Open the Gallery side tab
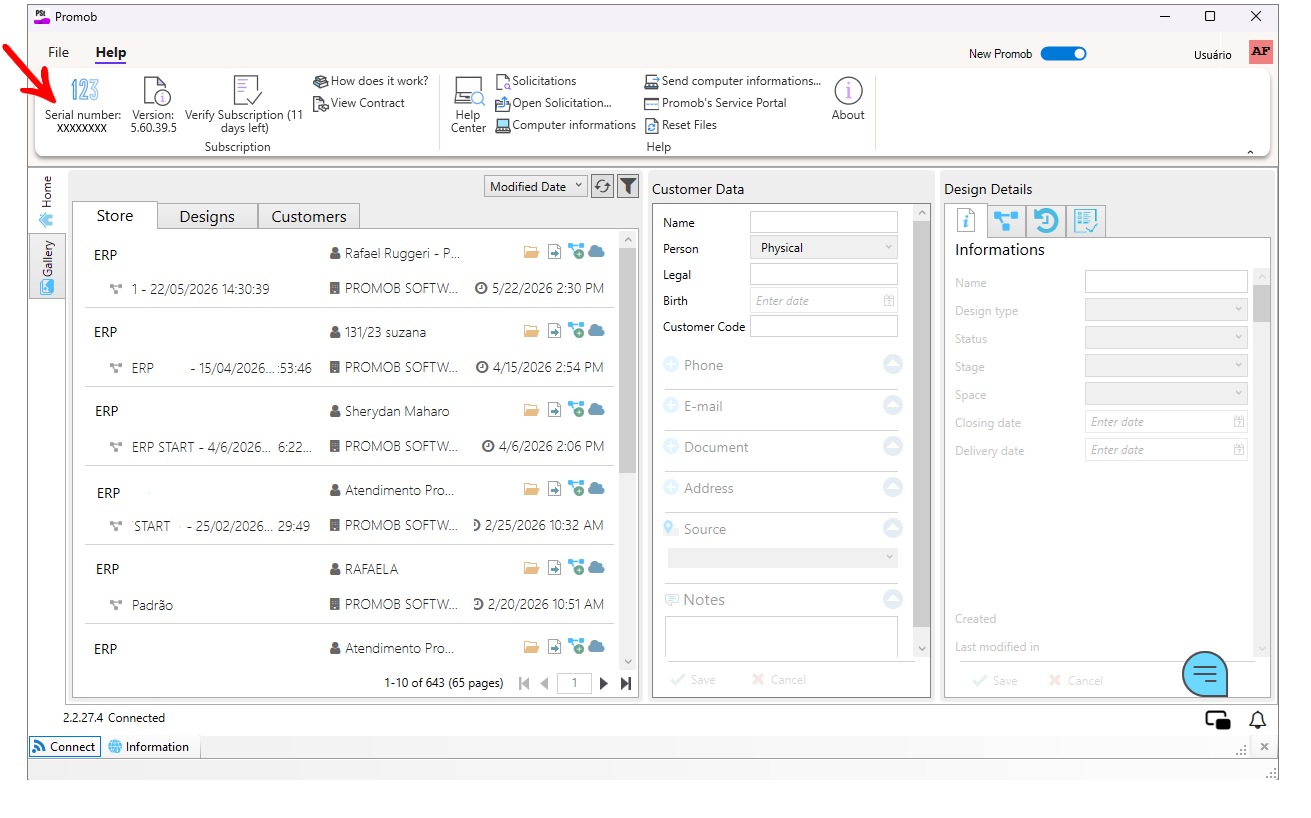The image size is (1311, 818). [x=47, y=267]
